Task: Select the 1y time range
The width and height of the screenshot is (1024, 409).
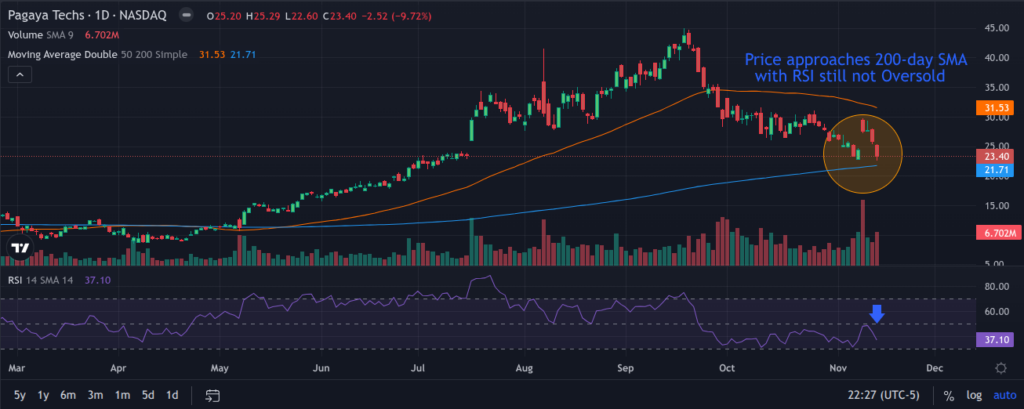Action: tap(42, 394)
